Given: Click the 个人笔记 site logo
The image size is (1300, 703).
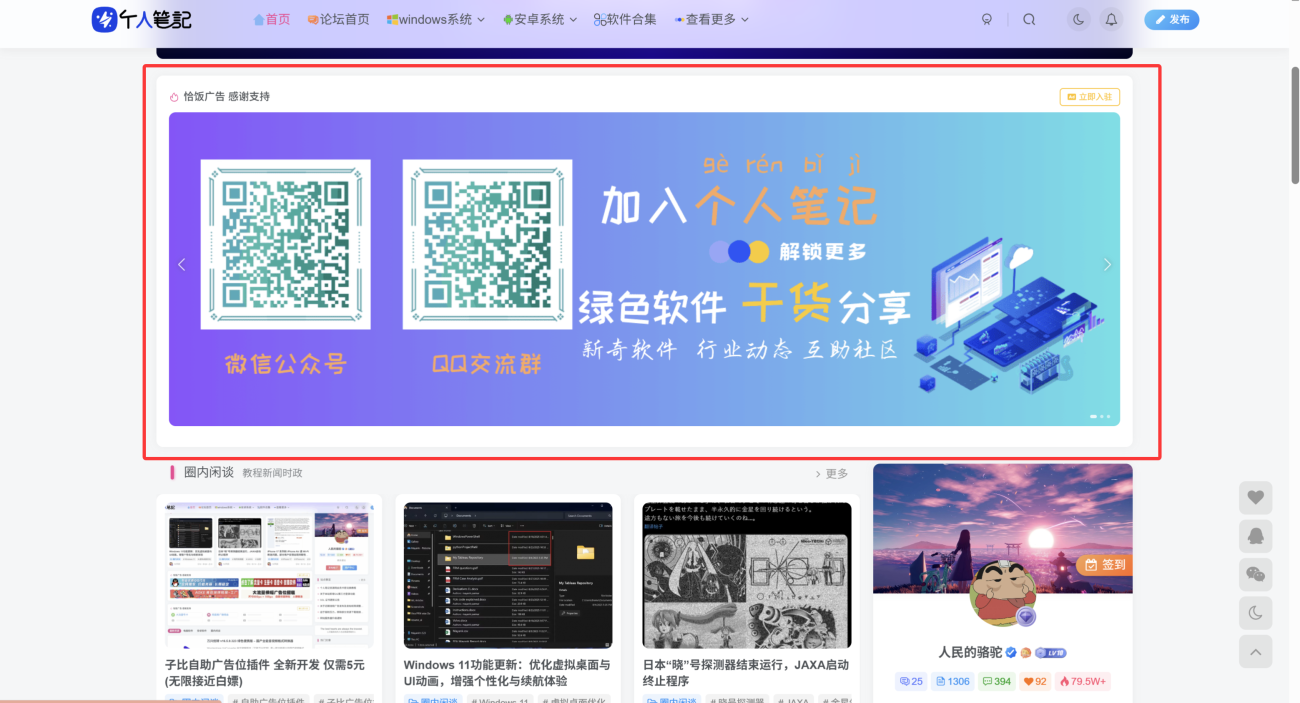Looking at the screenshot, I should (140, 19).
